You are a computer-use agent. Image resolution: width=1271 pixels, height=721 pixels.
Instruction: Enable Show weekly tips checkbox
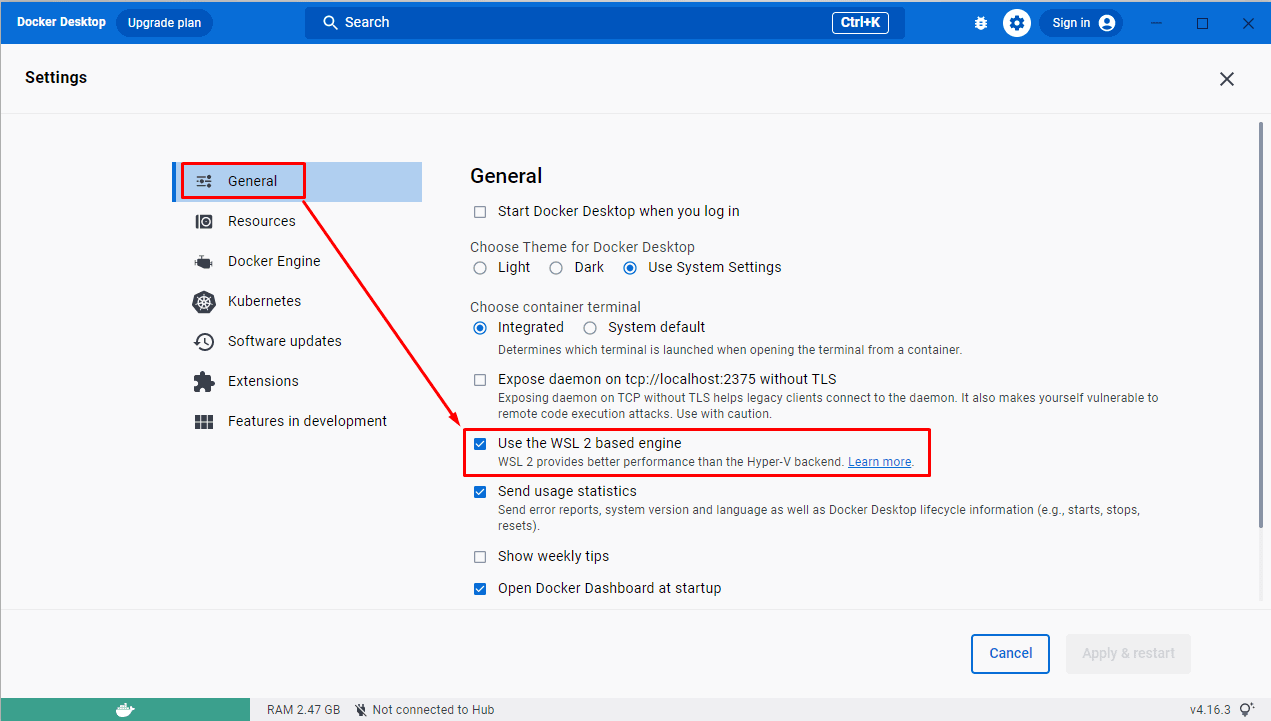pos(480,557)
